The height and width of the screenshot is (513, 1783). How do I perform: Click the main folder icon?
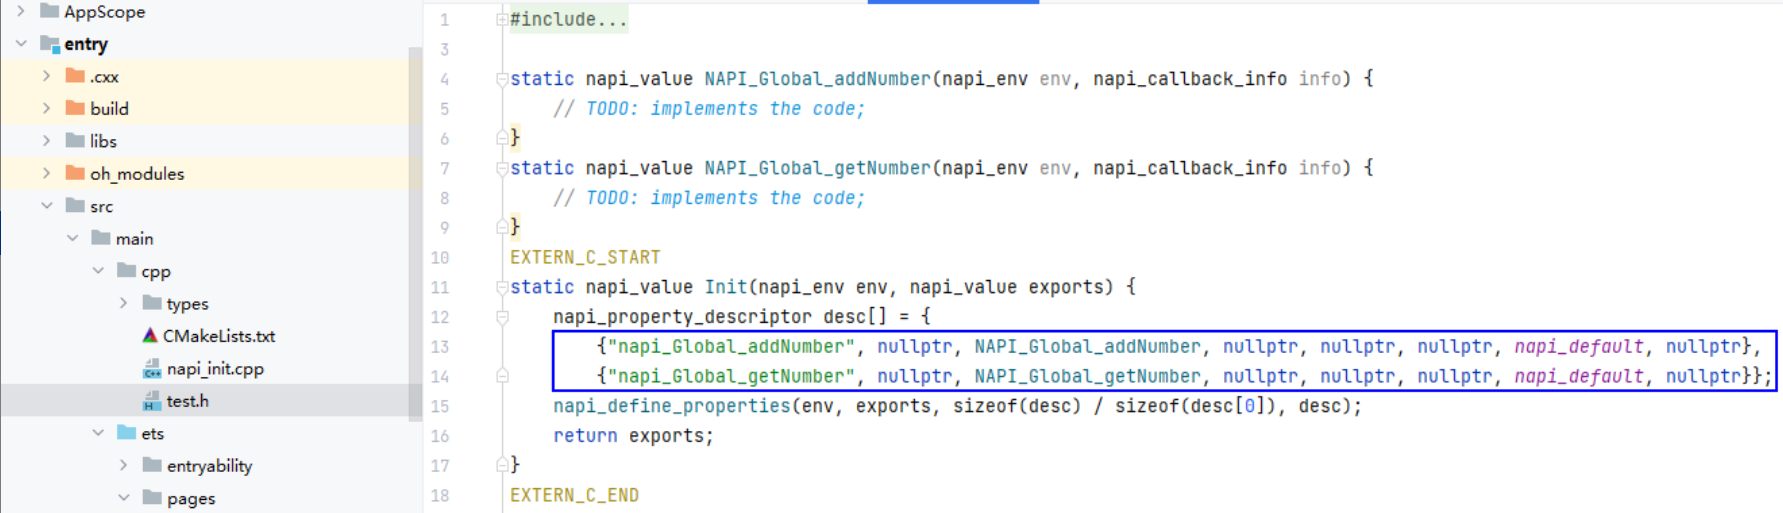tap(101, 238)
